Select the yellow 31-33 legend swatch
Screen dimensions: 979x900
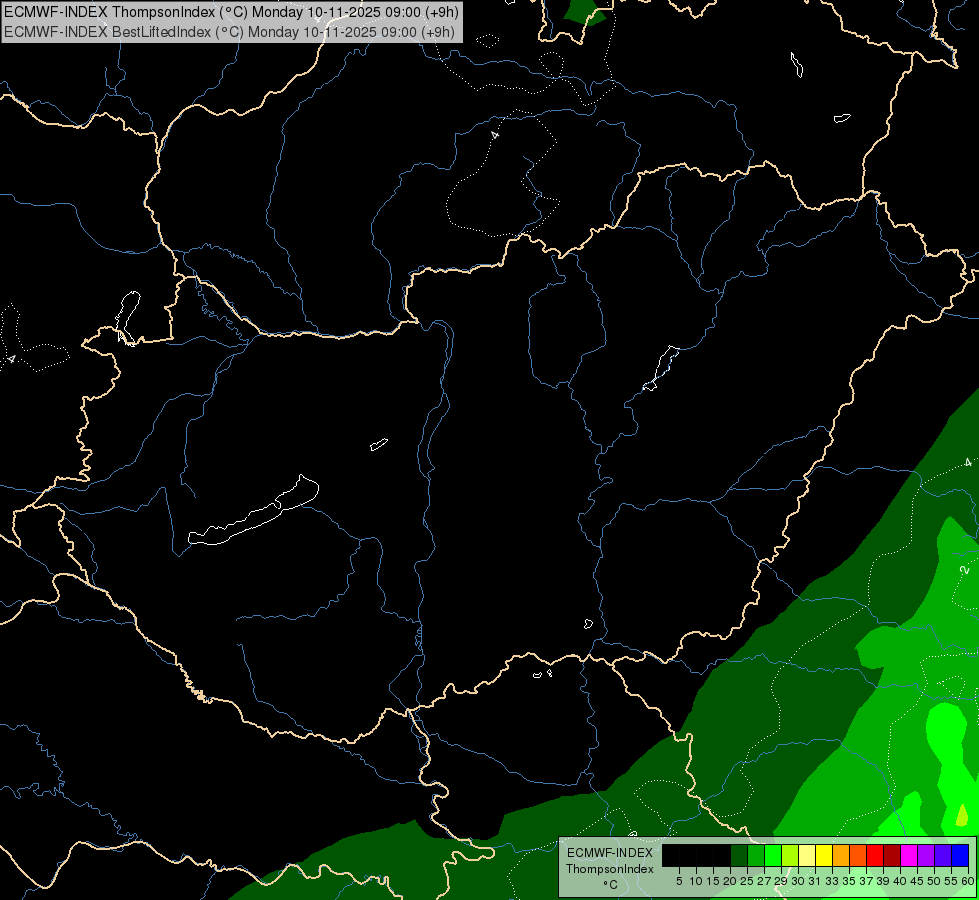pyautogui.click(x=824, y=855)
